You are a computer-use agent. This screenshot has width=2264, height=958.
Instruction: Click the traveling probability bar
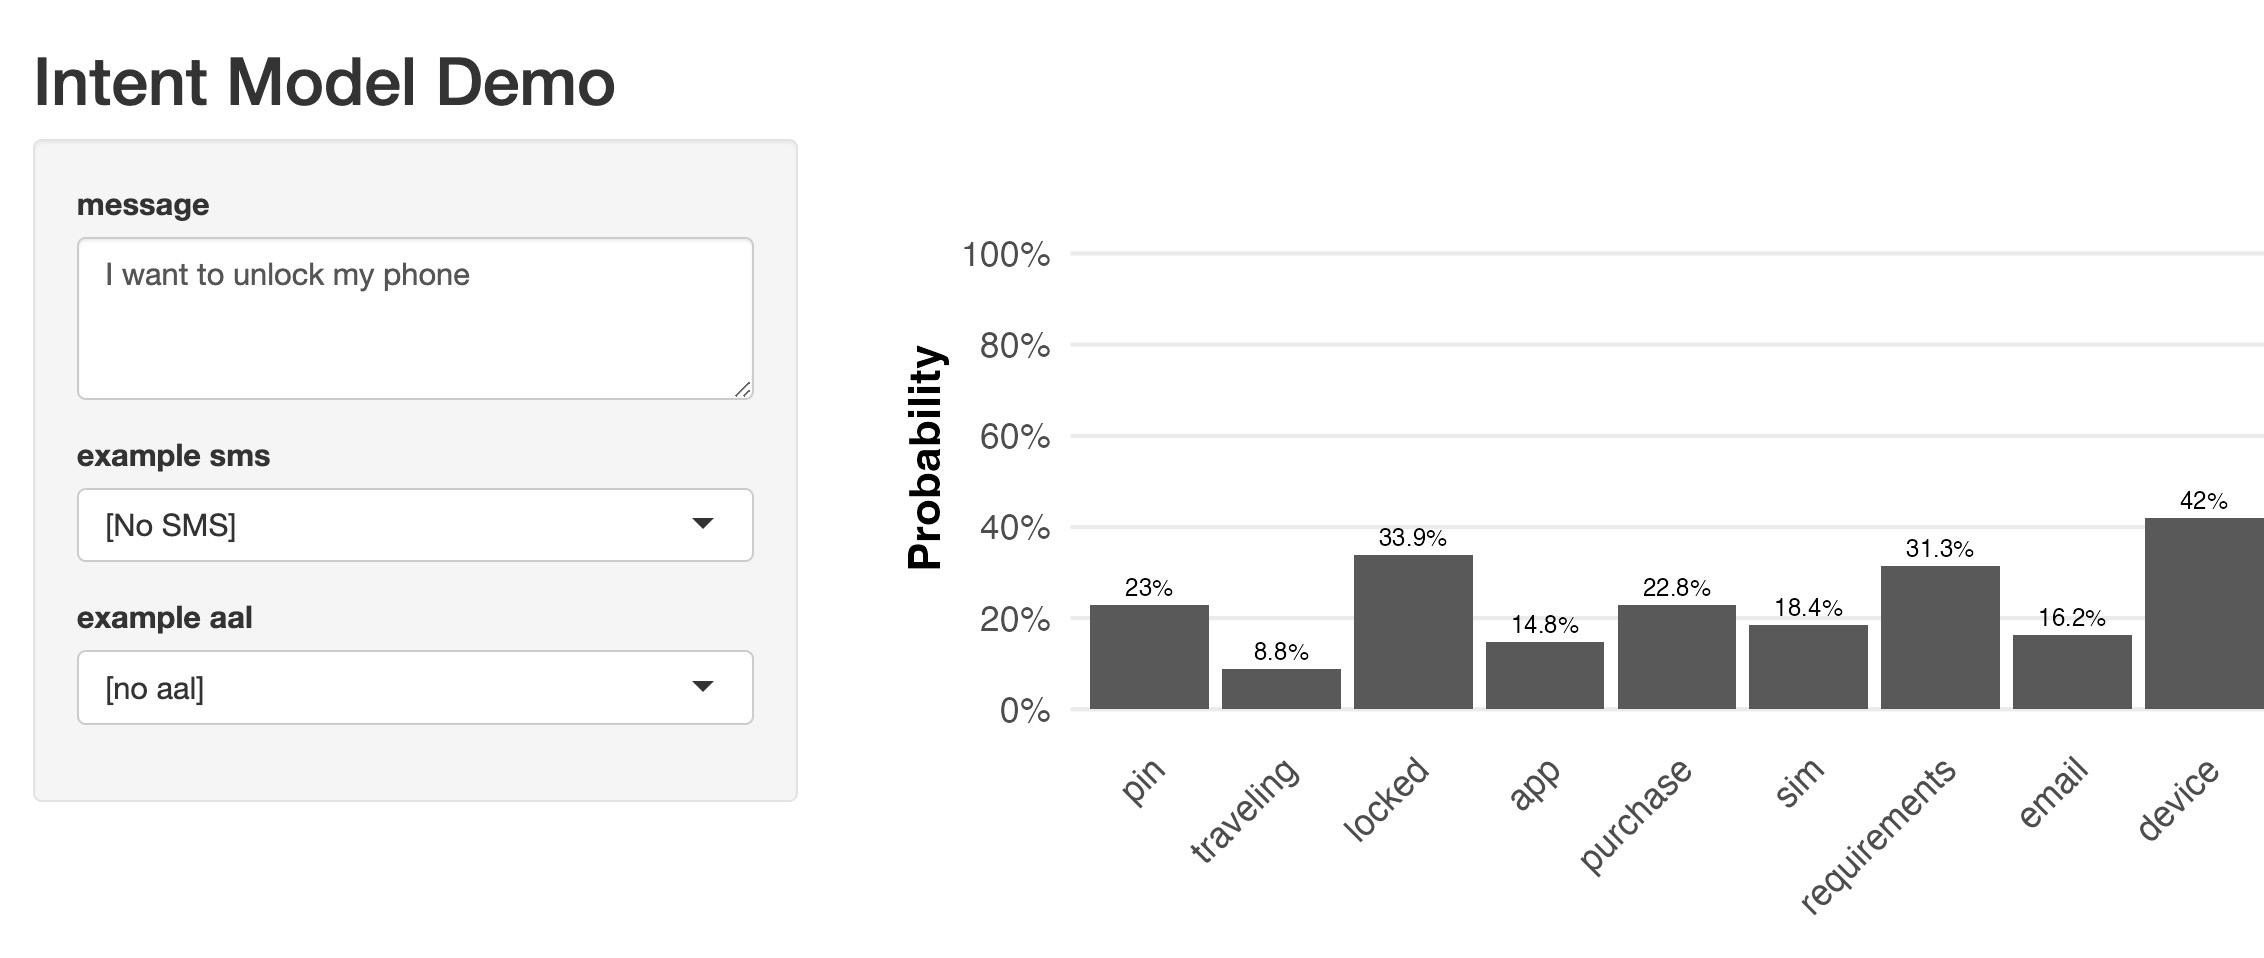(x=1281, y=689)
